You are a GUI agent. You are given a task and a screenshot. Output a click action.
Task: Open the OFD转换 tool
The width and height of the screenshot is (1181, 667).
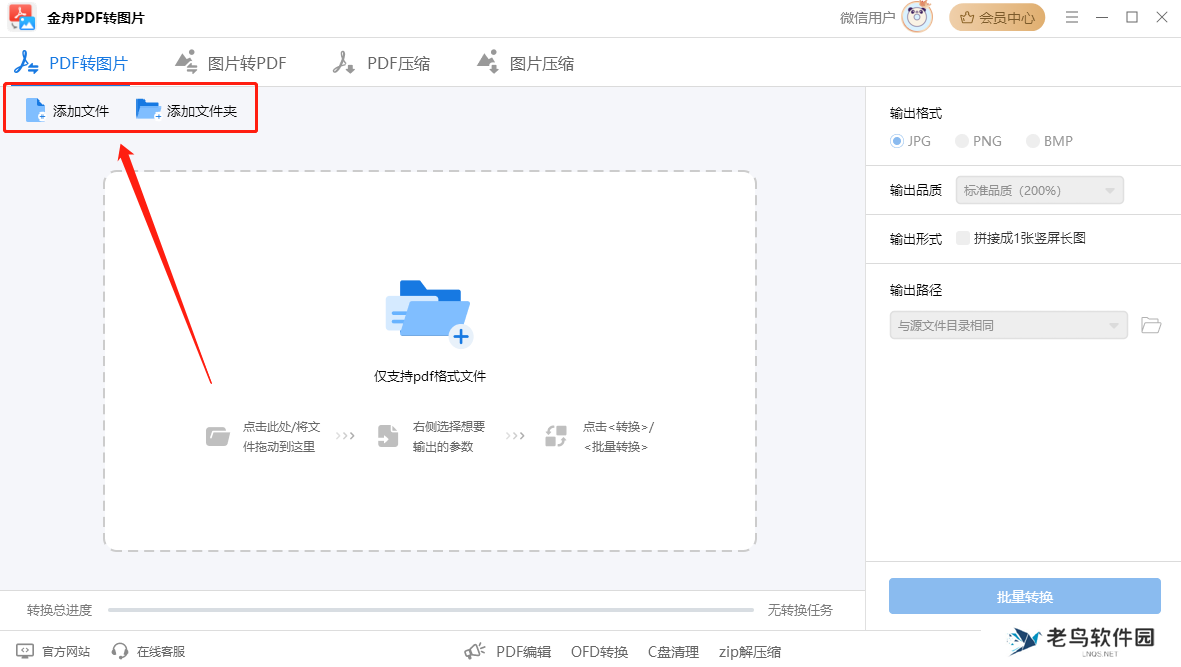tap(598, 651)
